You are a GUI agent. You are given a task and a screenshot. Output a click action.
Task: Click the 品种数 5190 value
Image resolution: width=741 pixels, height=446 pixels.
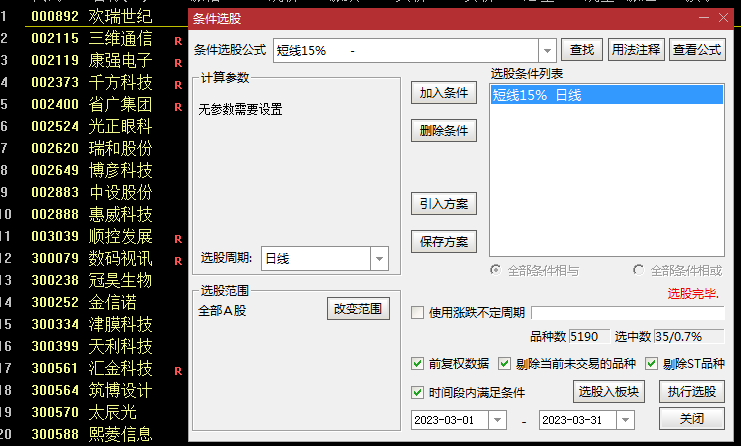(x=589, y=336)
